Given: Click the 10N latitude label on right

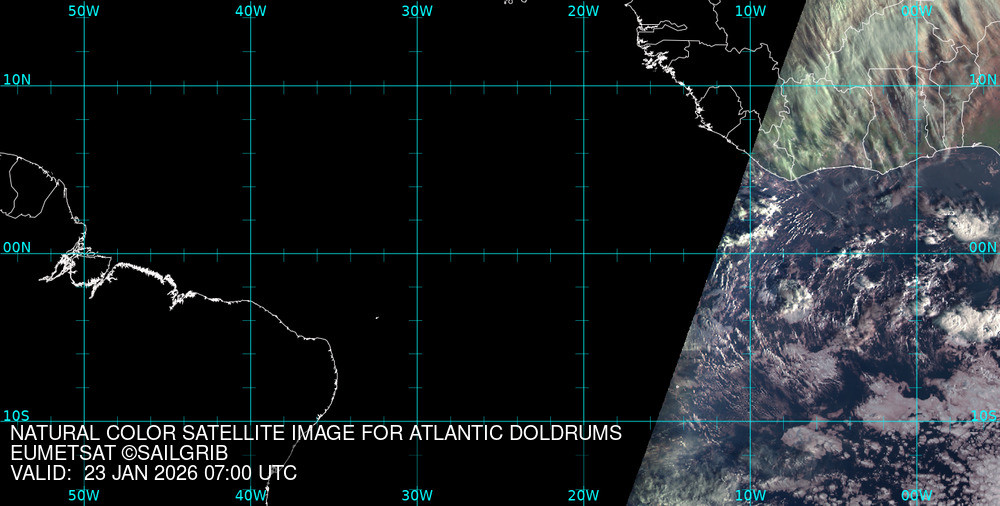Looking at the screenshot, I should (983, 79).
